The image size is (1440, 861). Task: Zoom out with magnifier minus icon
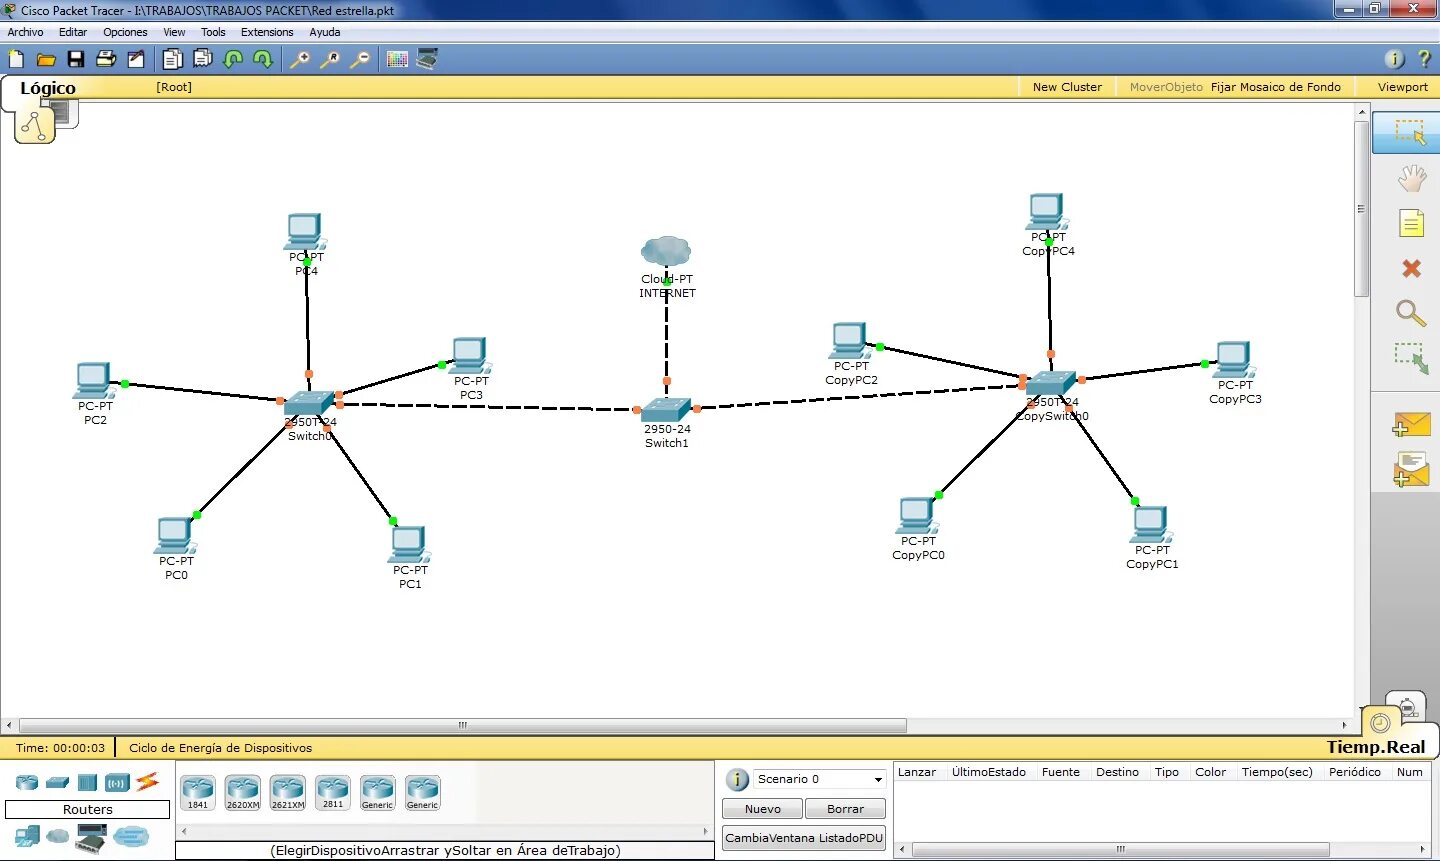coord(359,60)
